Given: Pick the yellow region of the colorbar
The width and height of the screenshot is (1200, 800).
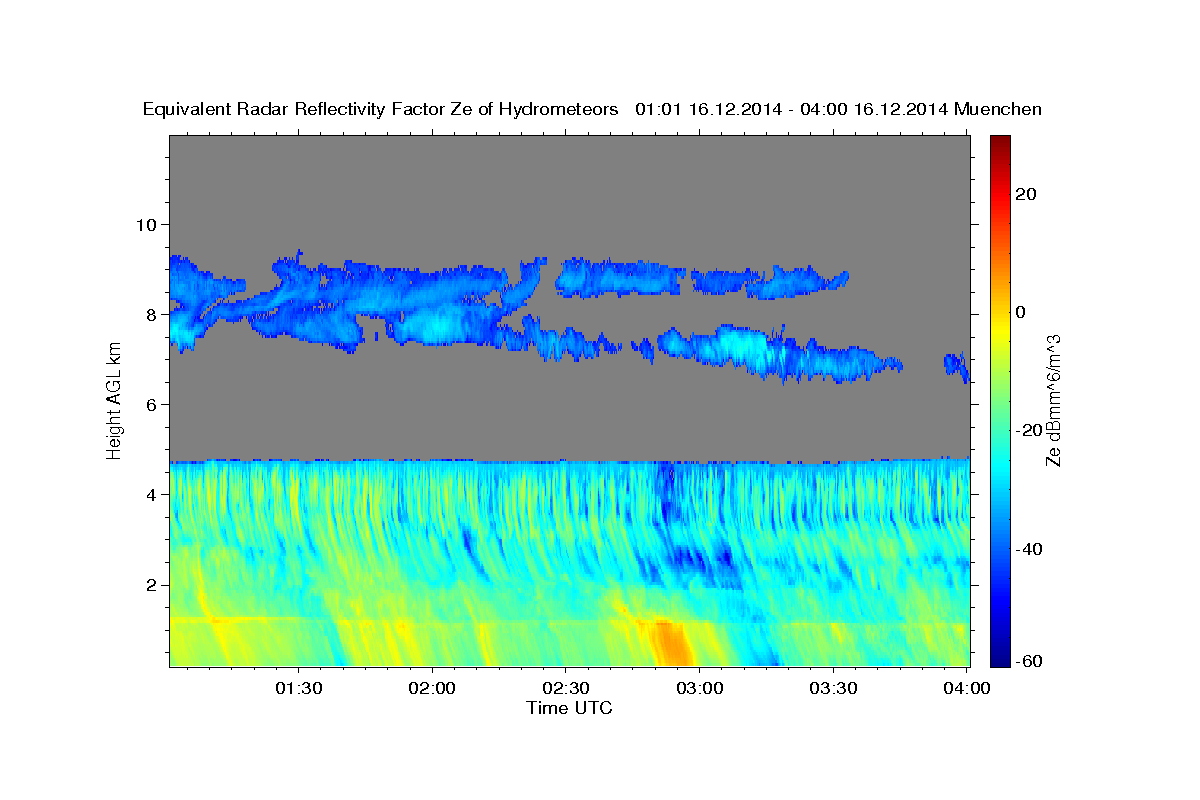Looking at the screenshot, I should click(x=1001, y=330).
